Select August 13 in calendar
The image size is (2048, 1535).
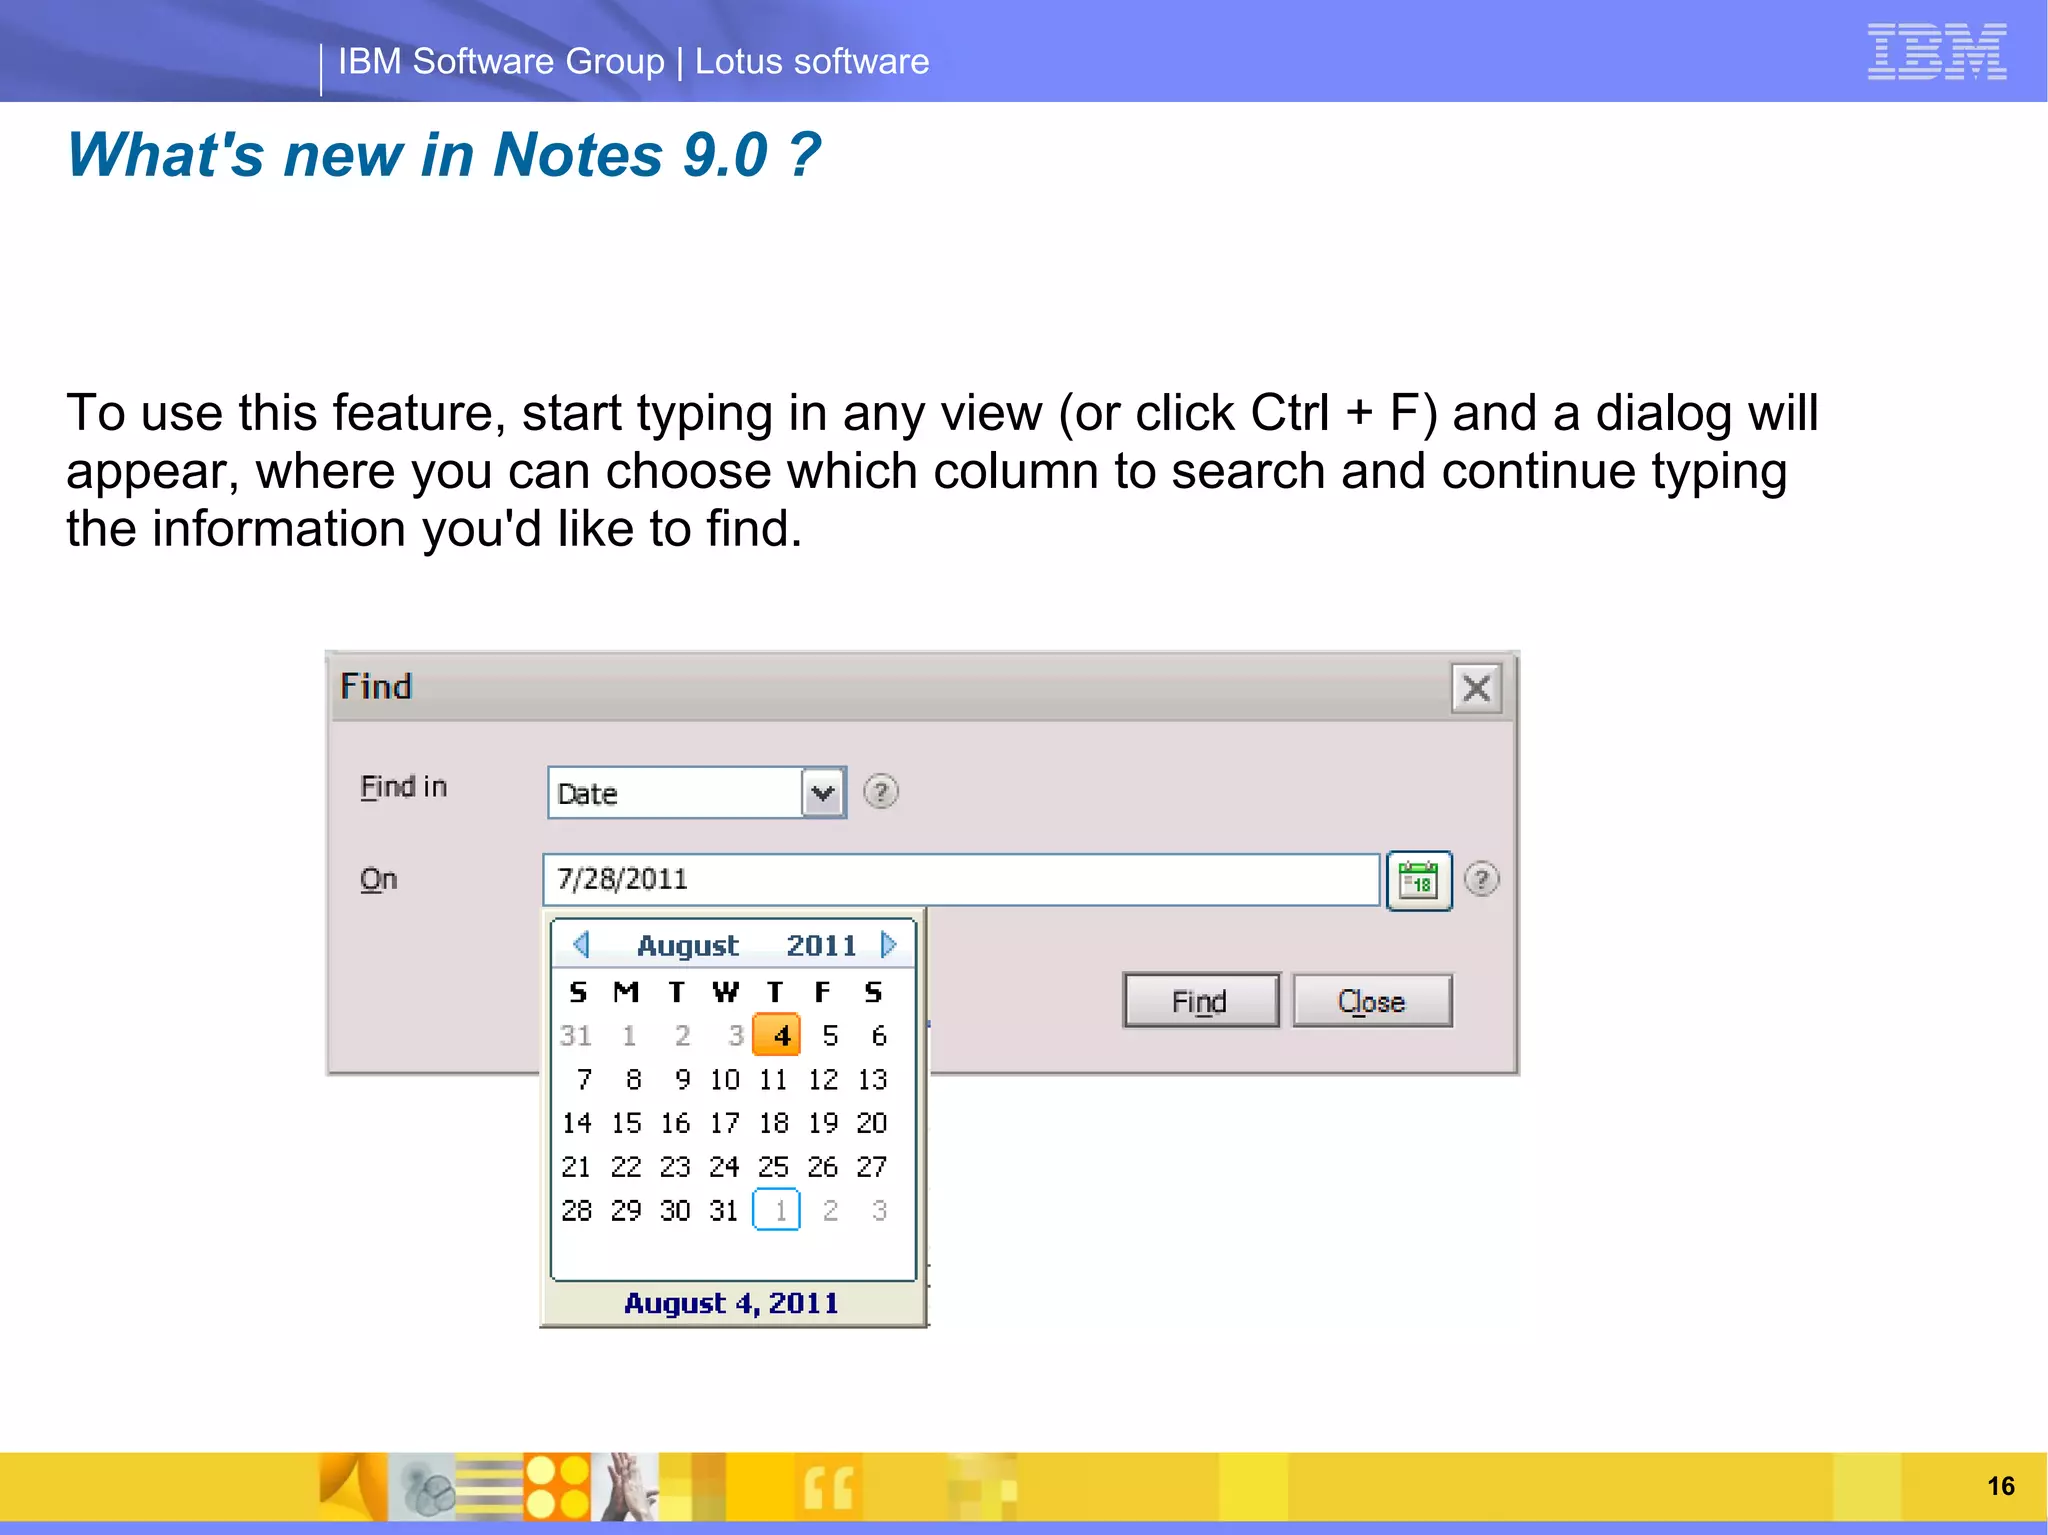click(x=872, y=1080)
